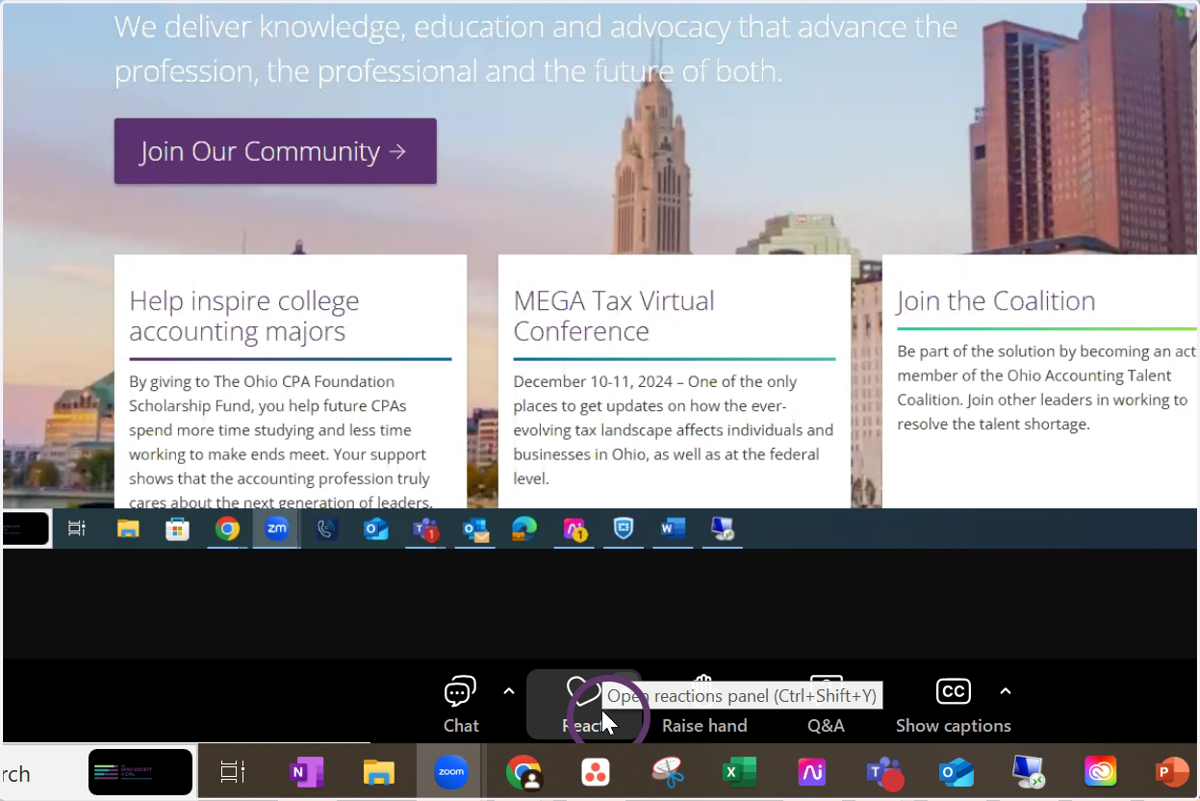Open Chrome with profile on bottom taskbar
The width and height of the screenshot is (1200, 801).
click(x=523, y=772)
